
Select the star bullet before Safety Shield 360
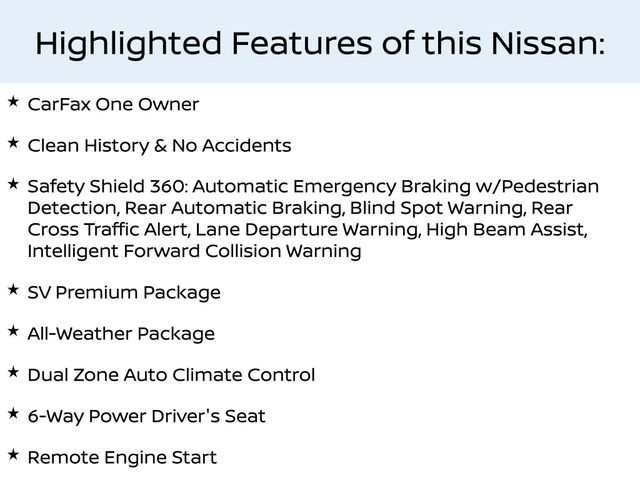(x=12, y=185)
